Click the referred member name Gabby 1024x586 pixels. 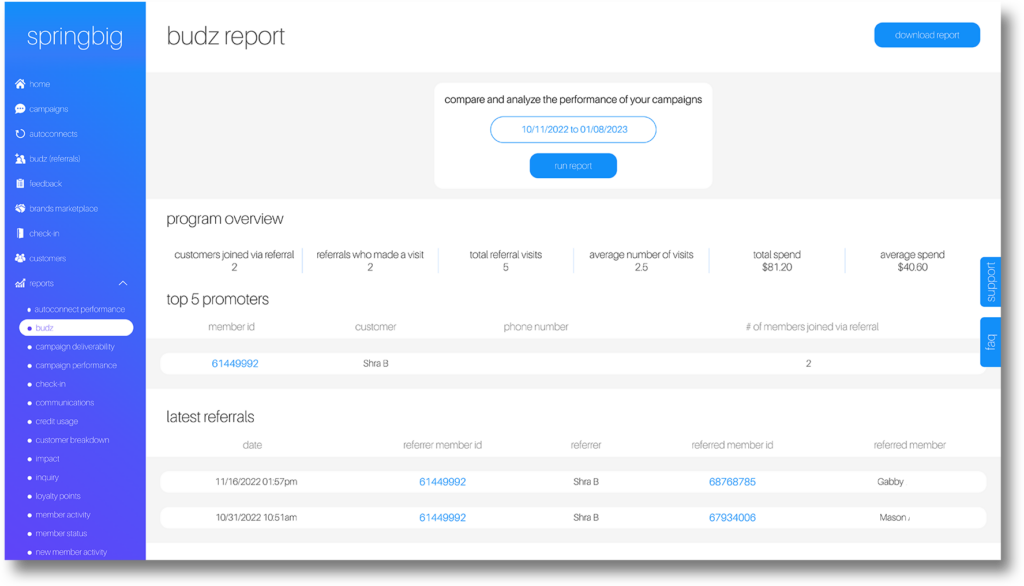click(x=890, y=481)
